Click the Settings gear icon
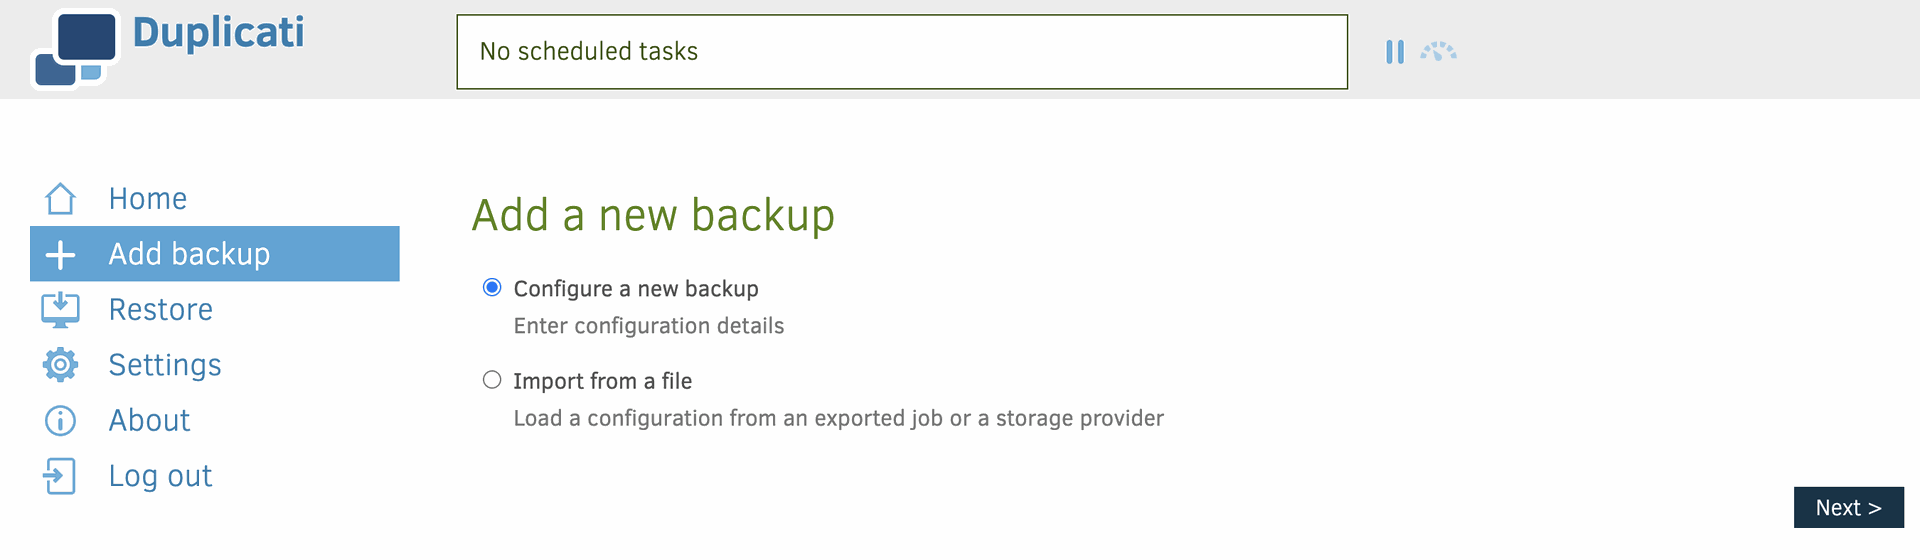The image size is (1920, 560). click(x=60, y=365)
